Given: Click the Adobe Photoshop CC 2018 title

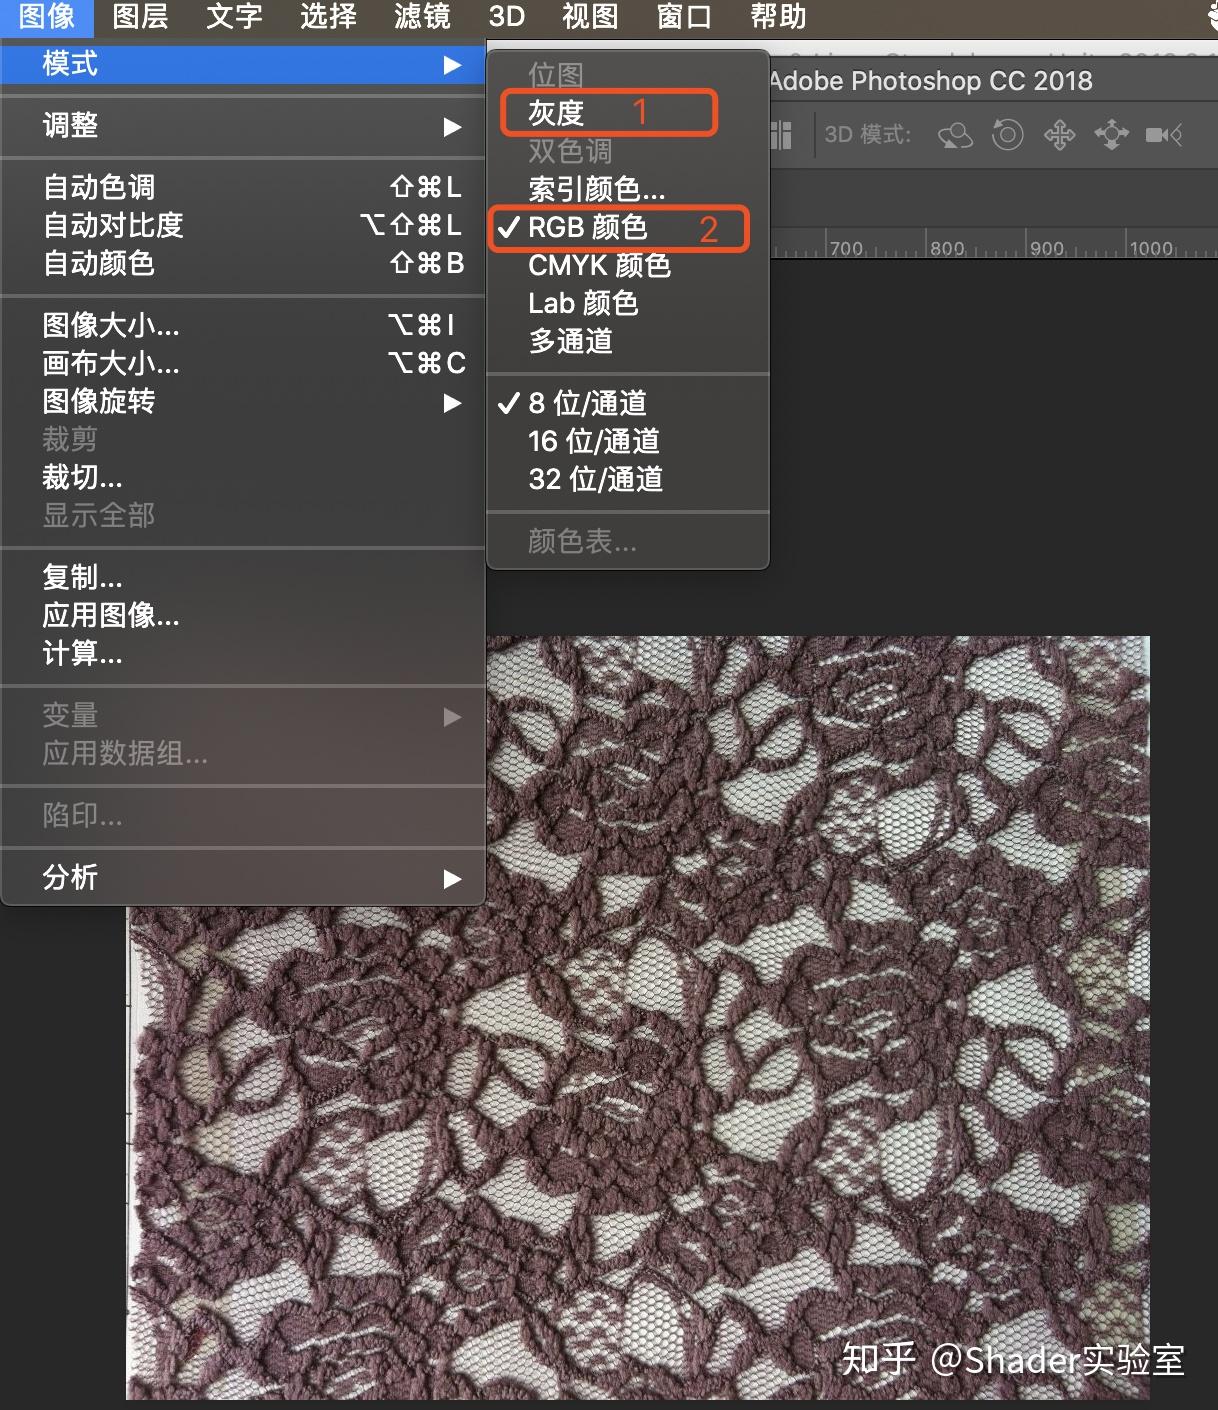Looking at the screenshot, I should (x=931, y=81).
